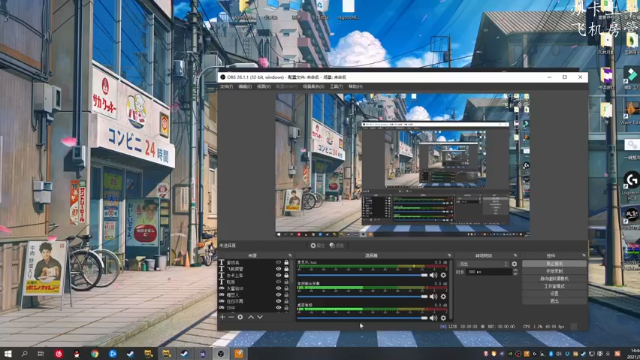
Task: Mute the Mic/Aux channel speaker icon
Action: tap(433, 275)
